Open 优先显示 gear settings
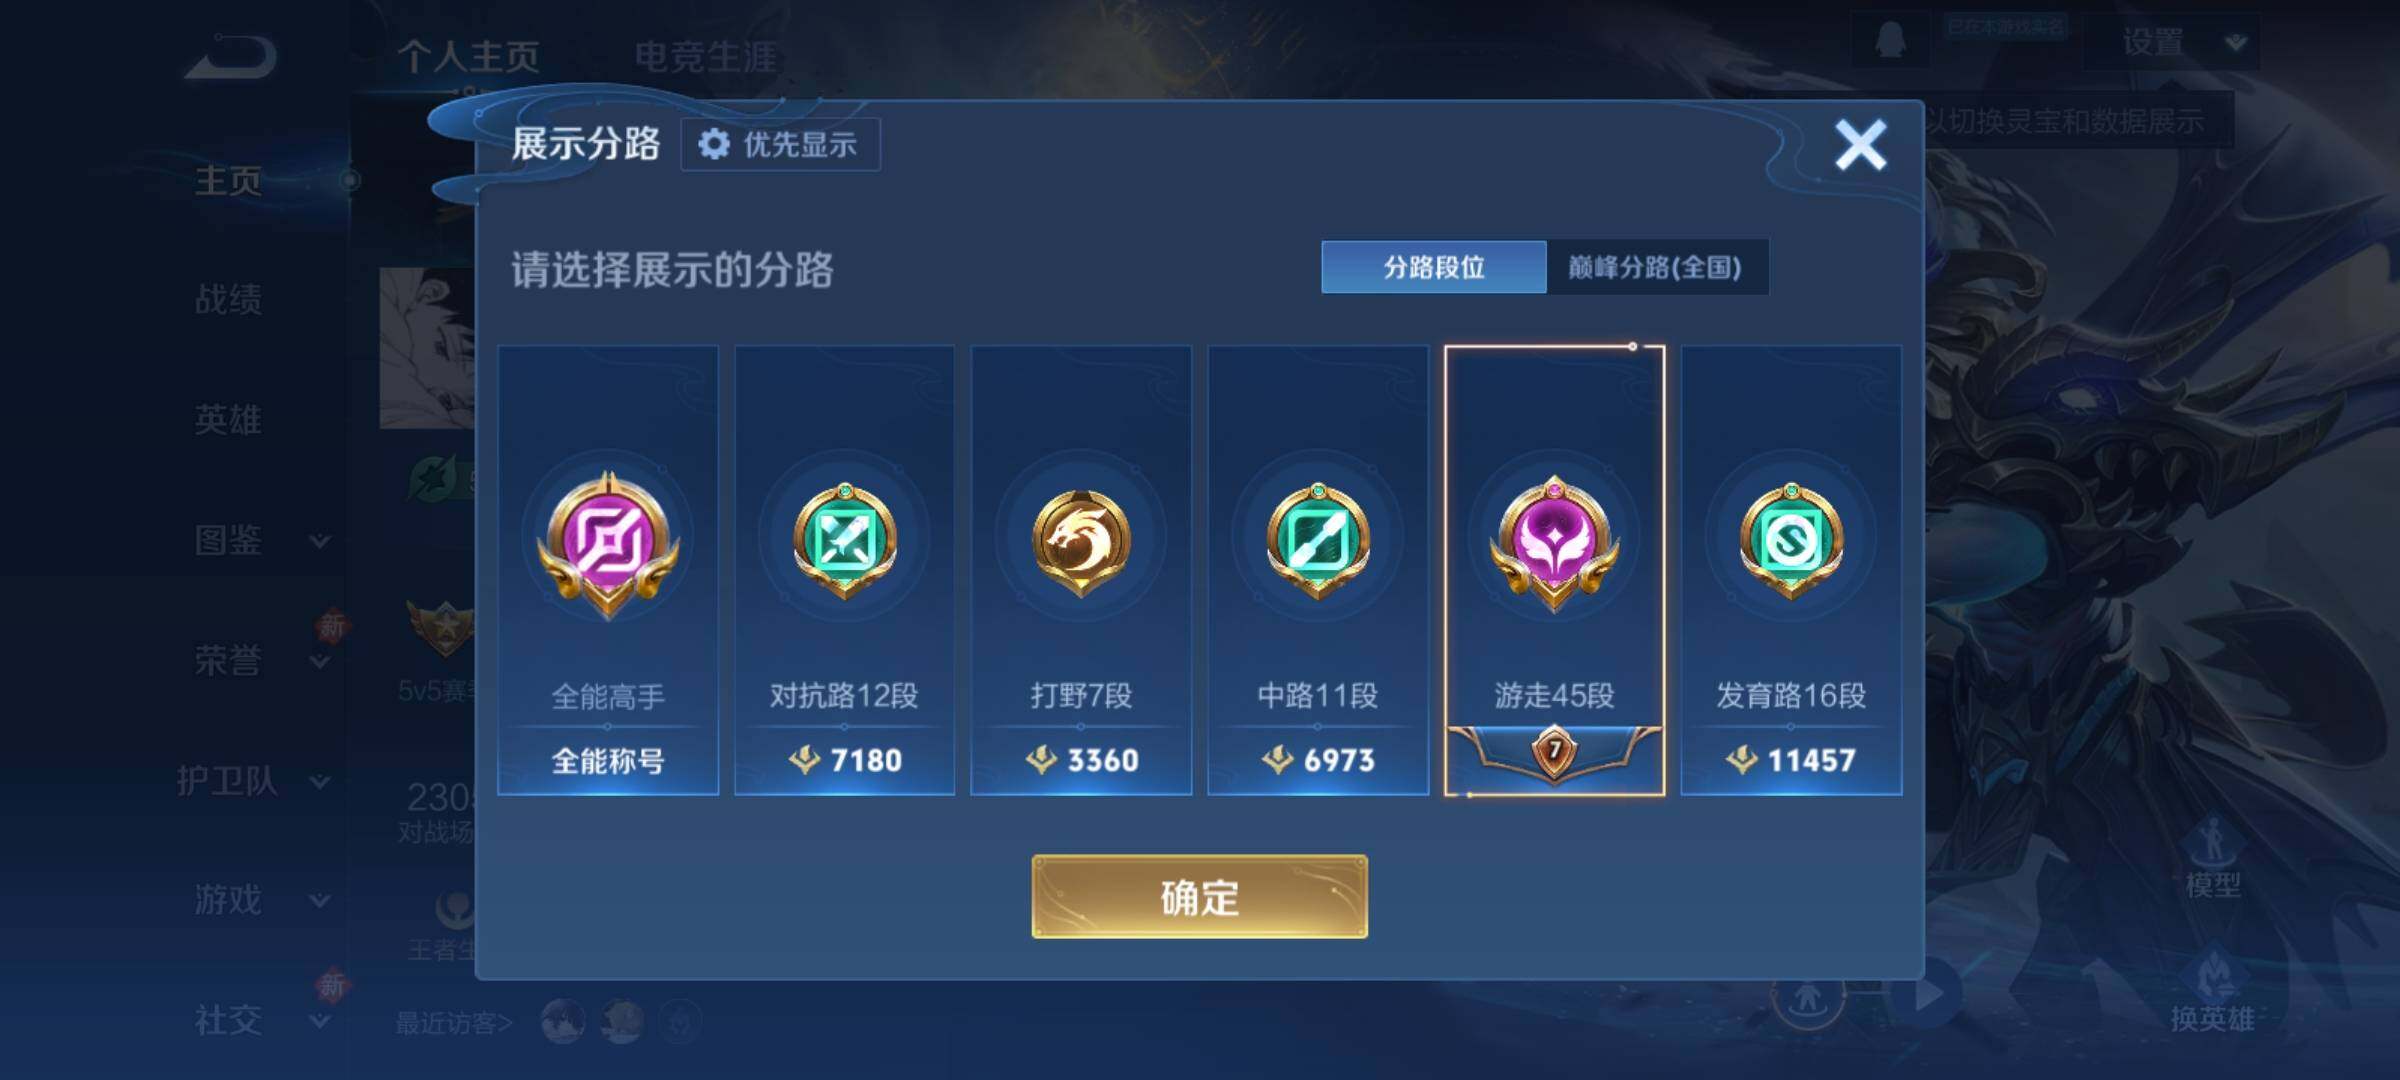Viewport: 2400px width, 1080px height. (x=780, y=145)
